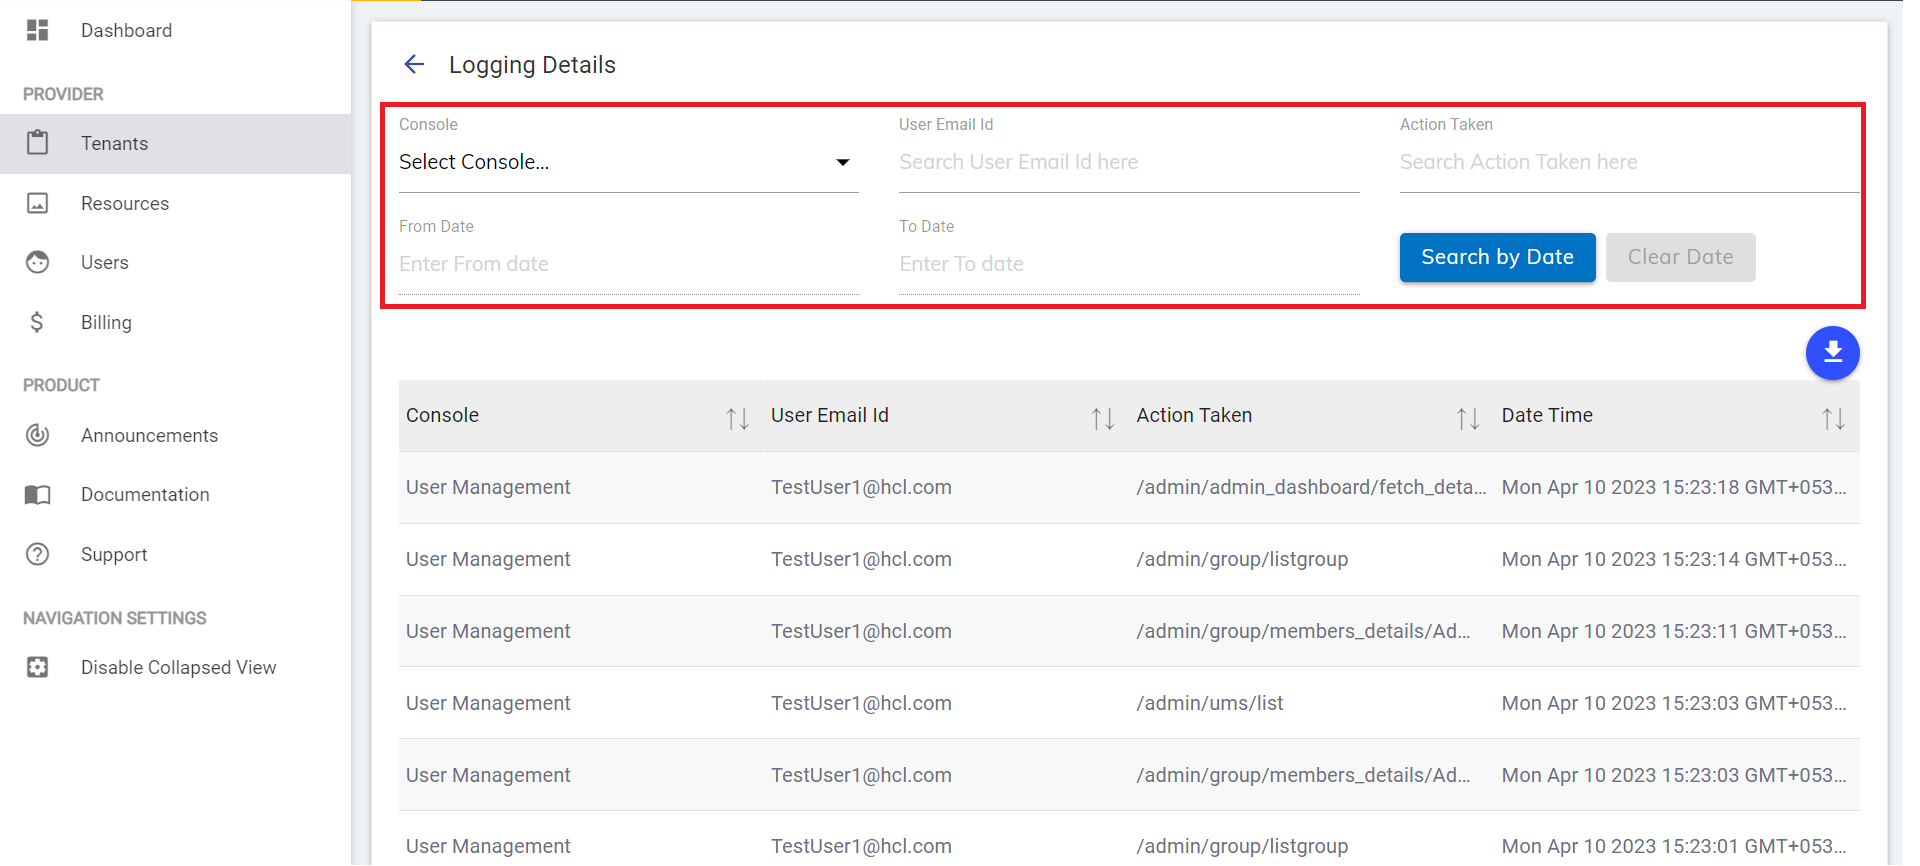Image resolution: width=1920 pixels, height=866 pixels.
Task: Click the Clear Date button
Action: 1680,257
